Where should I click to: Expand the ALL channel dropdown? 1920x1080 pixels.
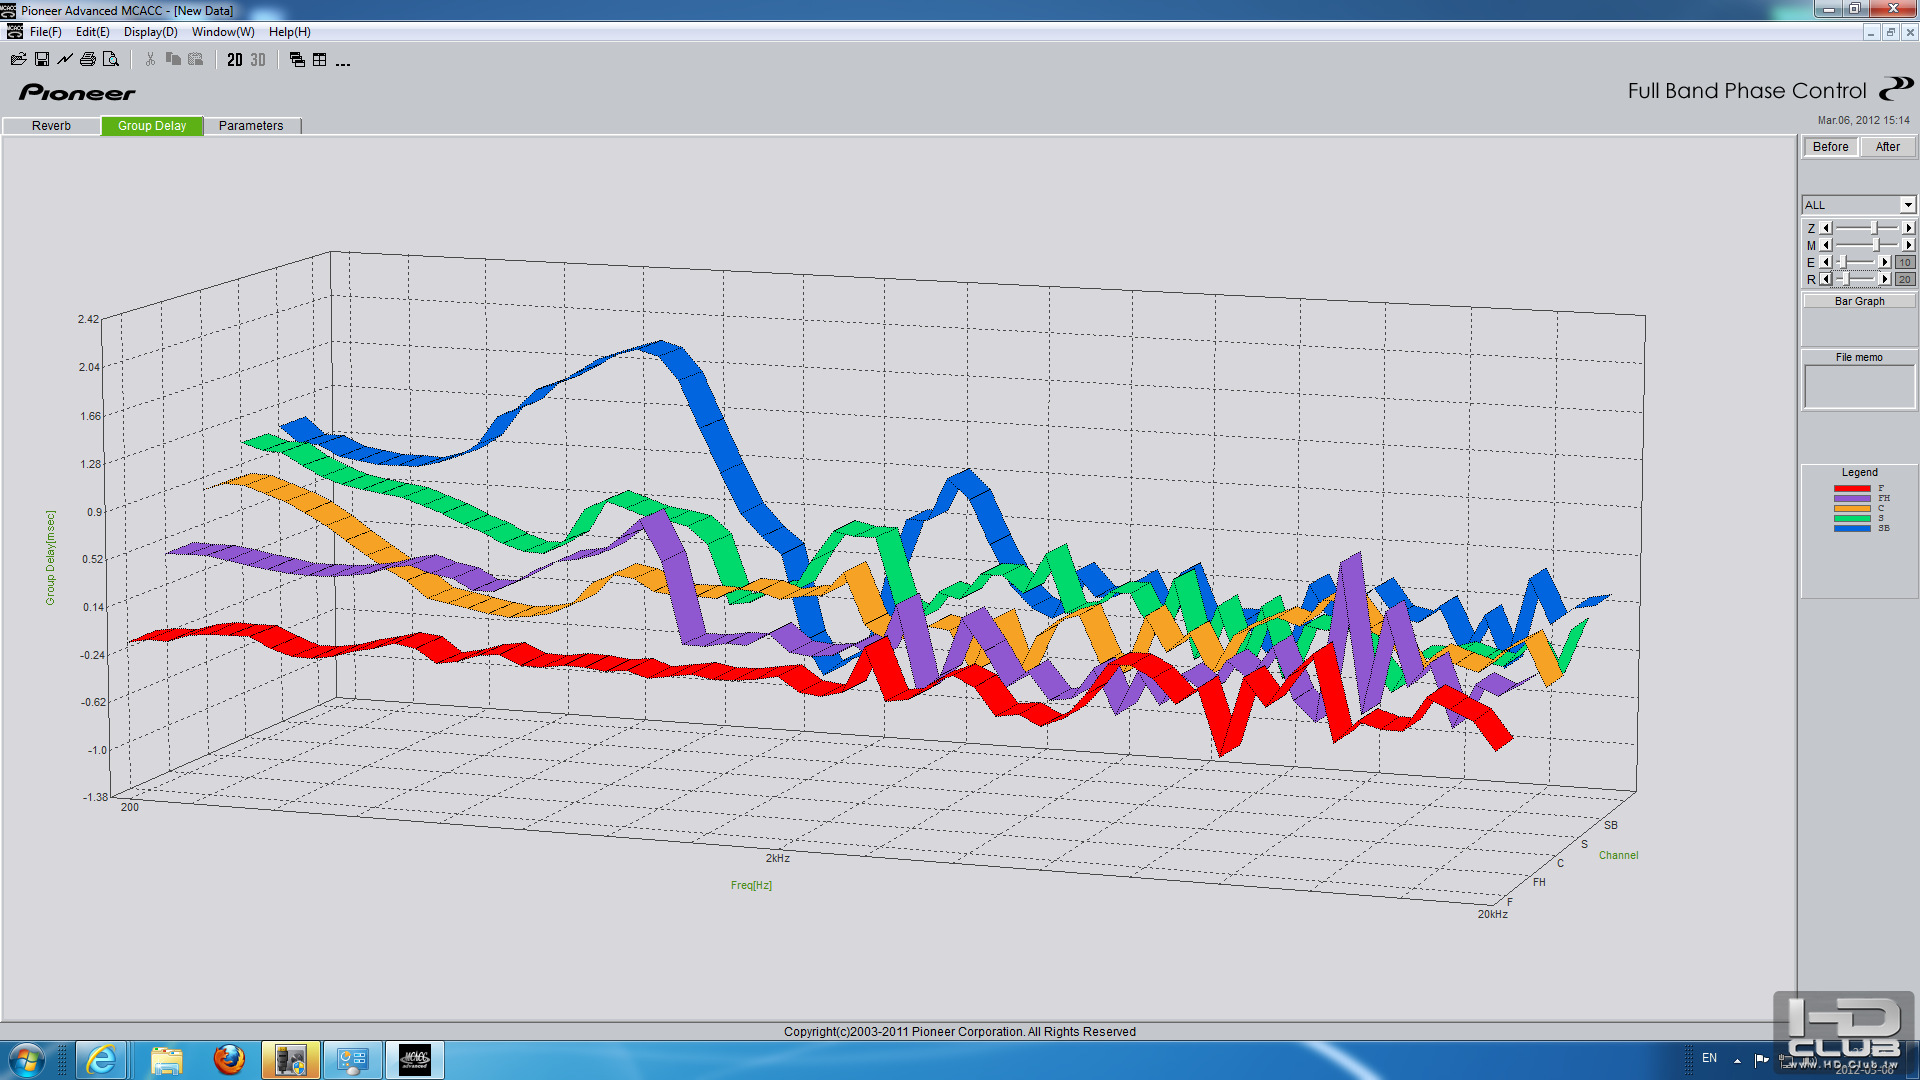tap(1907, 205)
